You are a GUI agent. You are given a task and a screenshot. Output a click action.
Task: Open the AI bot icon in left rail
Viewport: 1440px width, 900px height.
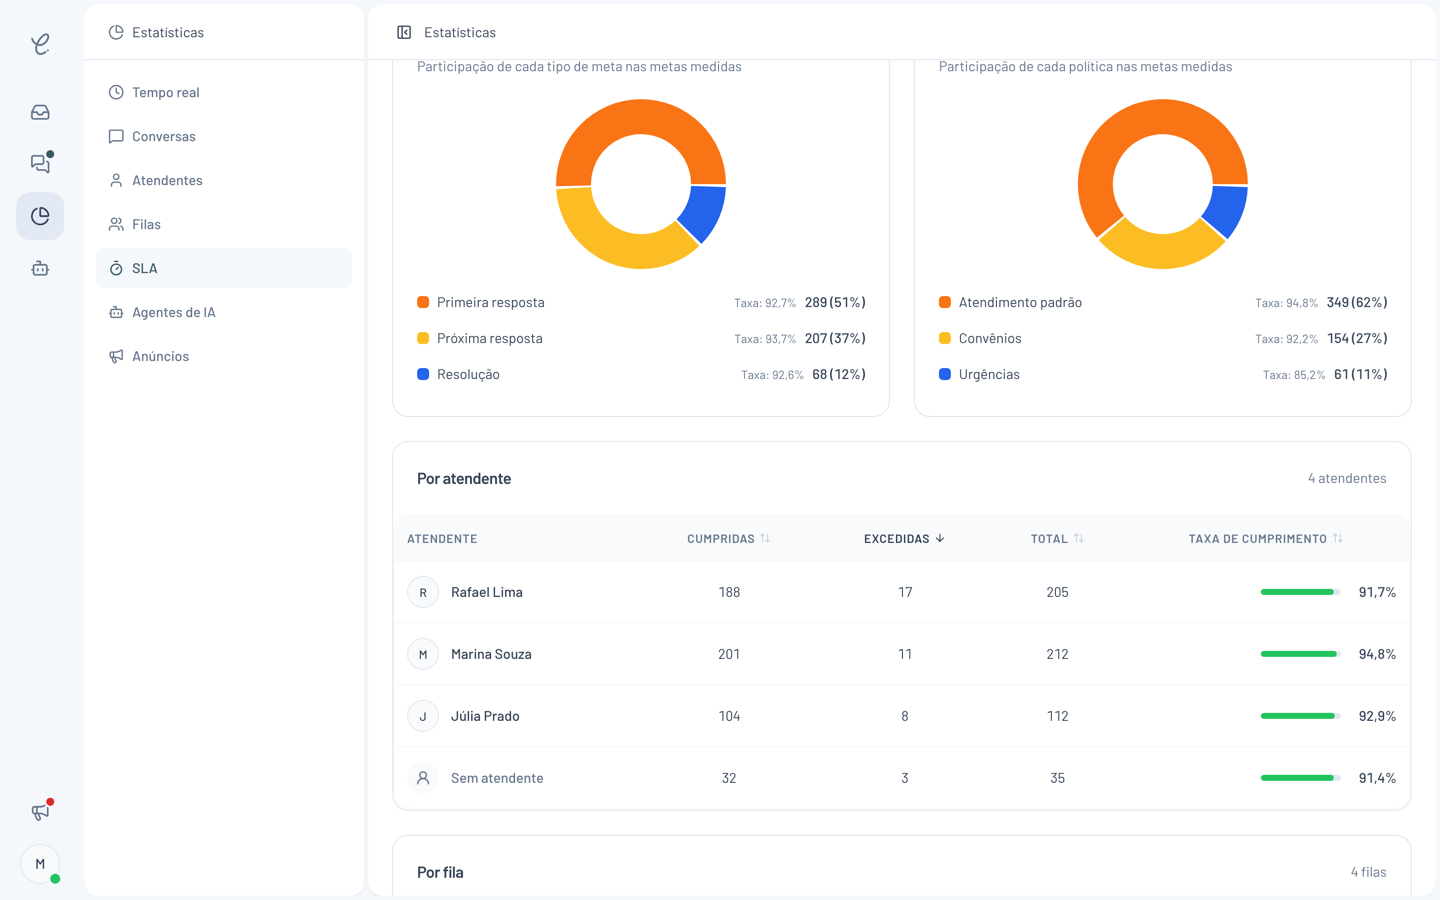click(x=40, y=268)
